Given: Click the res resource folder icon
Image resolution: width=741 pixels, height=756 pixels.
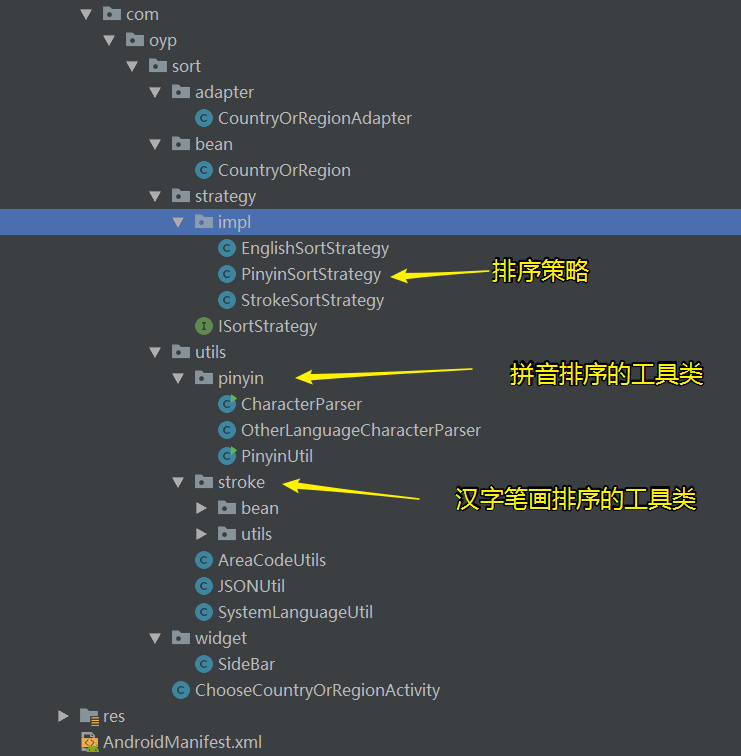Looking at the screenshot, I should click(x=90, y=716).
